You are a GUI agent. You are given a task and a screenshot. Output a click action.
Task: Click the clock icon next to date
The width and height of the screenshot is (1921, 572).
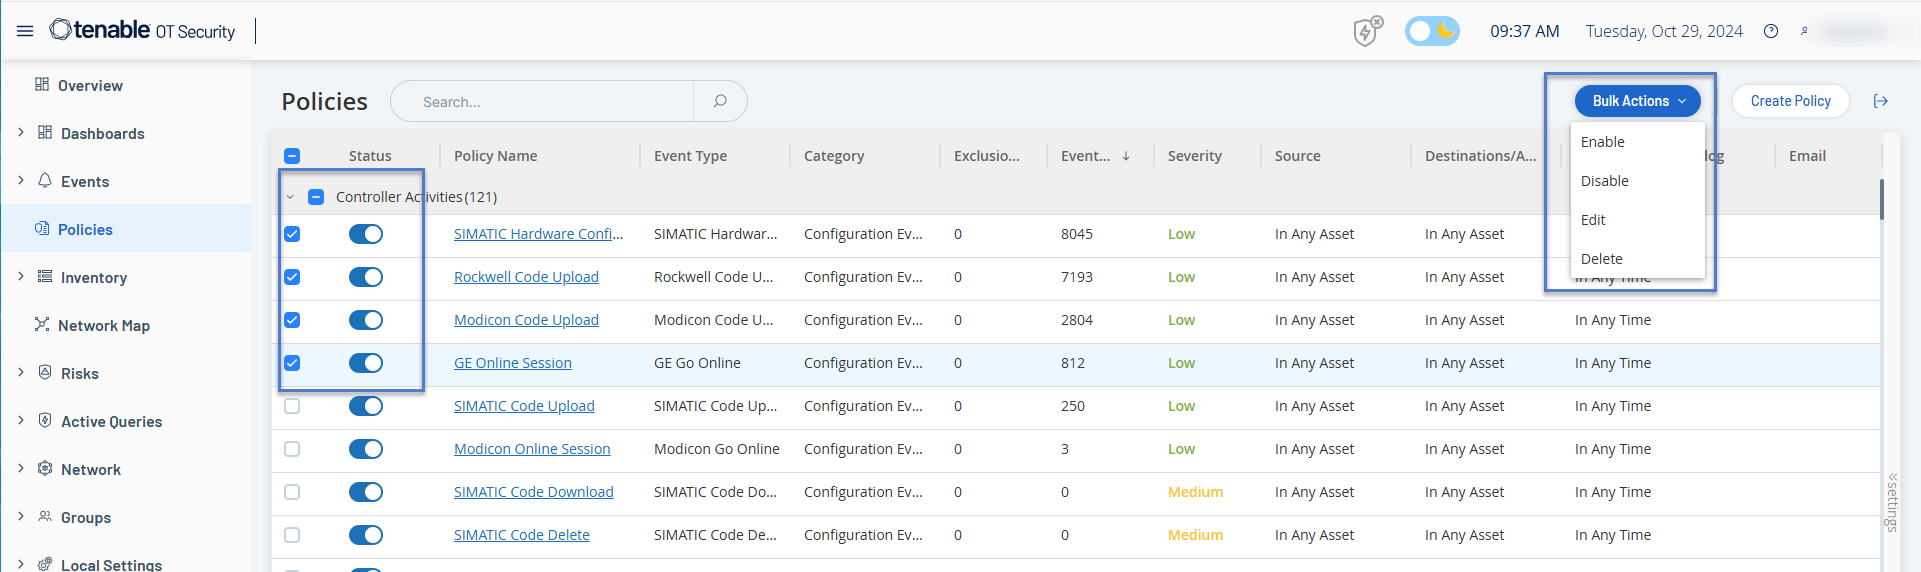click(1771, 31)
